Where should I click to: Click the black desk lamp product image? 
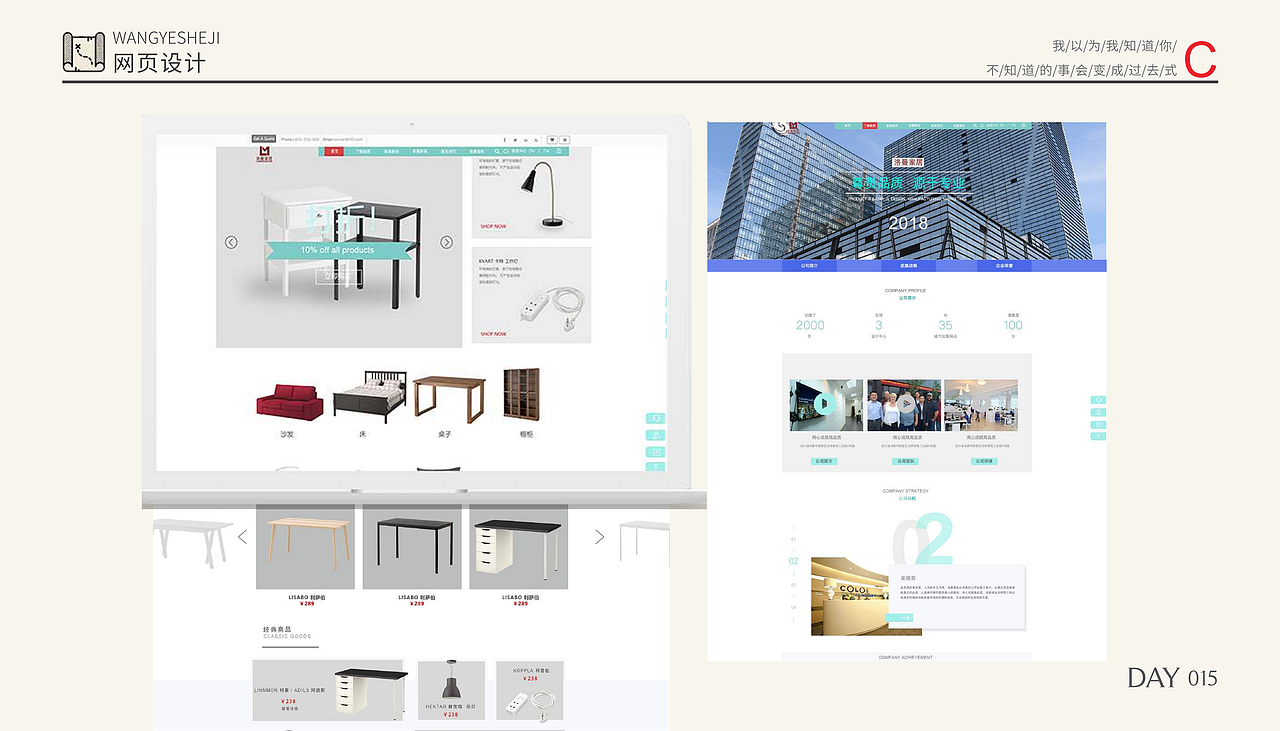pyautogui.click(x=545, y=195)
